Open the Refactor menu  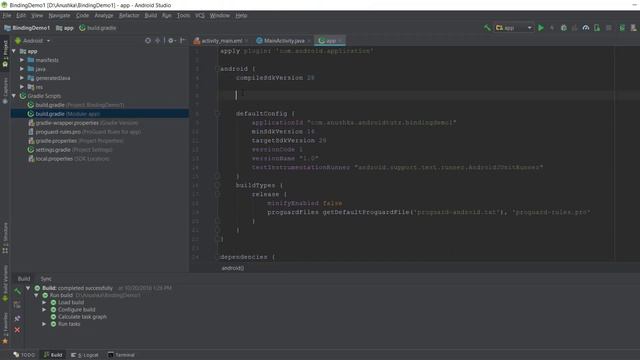129,16
